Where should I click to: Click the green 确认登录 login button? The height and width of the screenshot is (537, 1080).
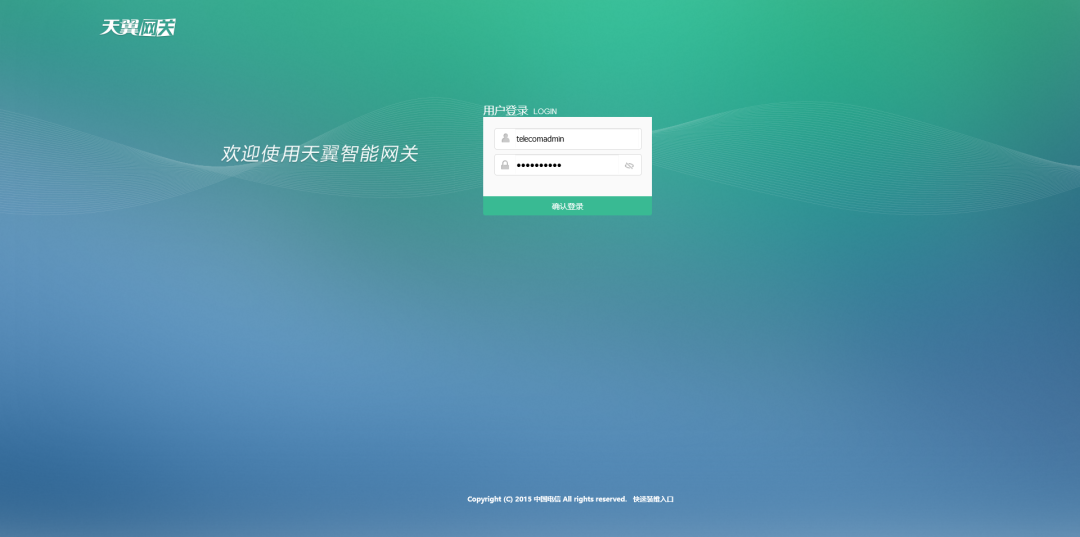pos(568,206)
